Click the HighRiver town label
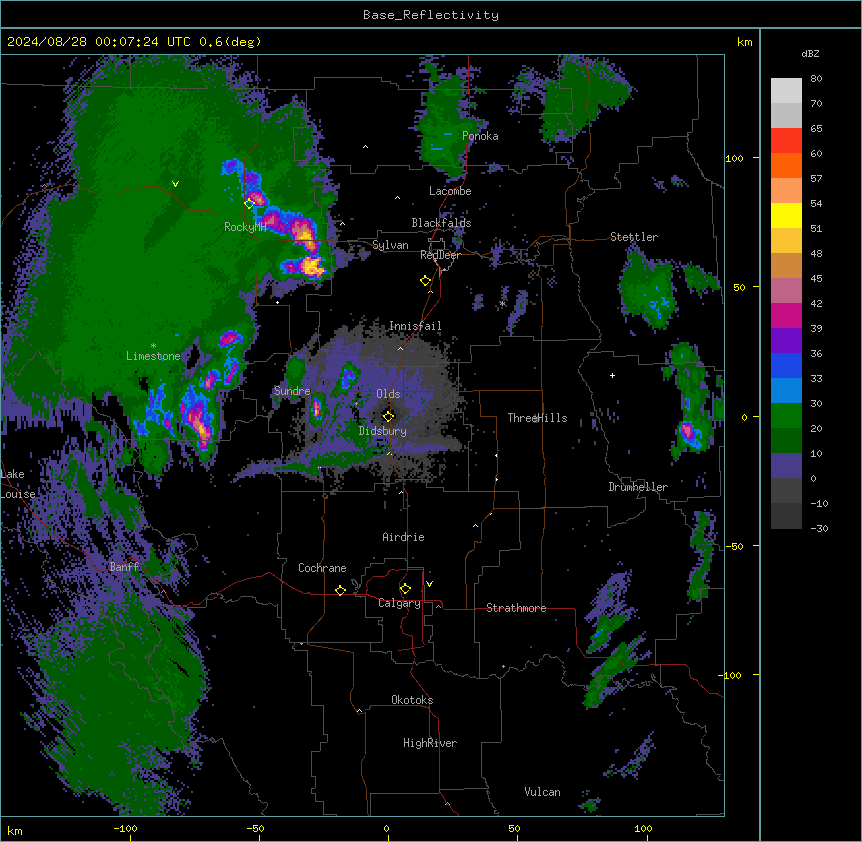 tap(430, 743)
